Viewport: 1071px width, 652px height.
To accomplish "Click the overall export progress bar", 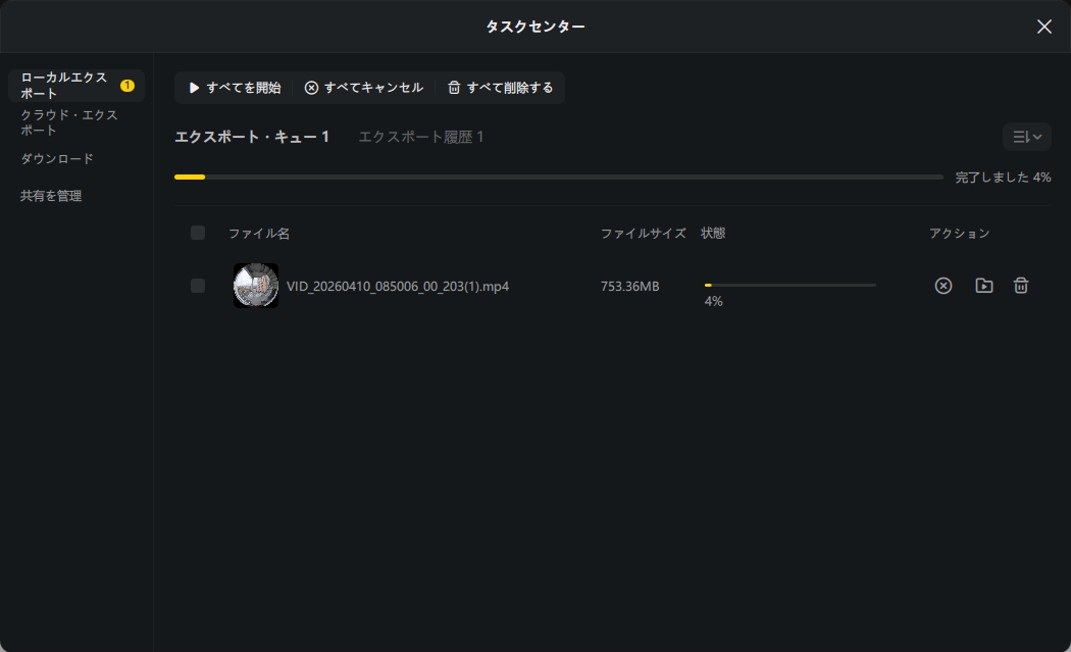I will (x=558, y=177).
